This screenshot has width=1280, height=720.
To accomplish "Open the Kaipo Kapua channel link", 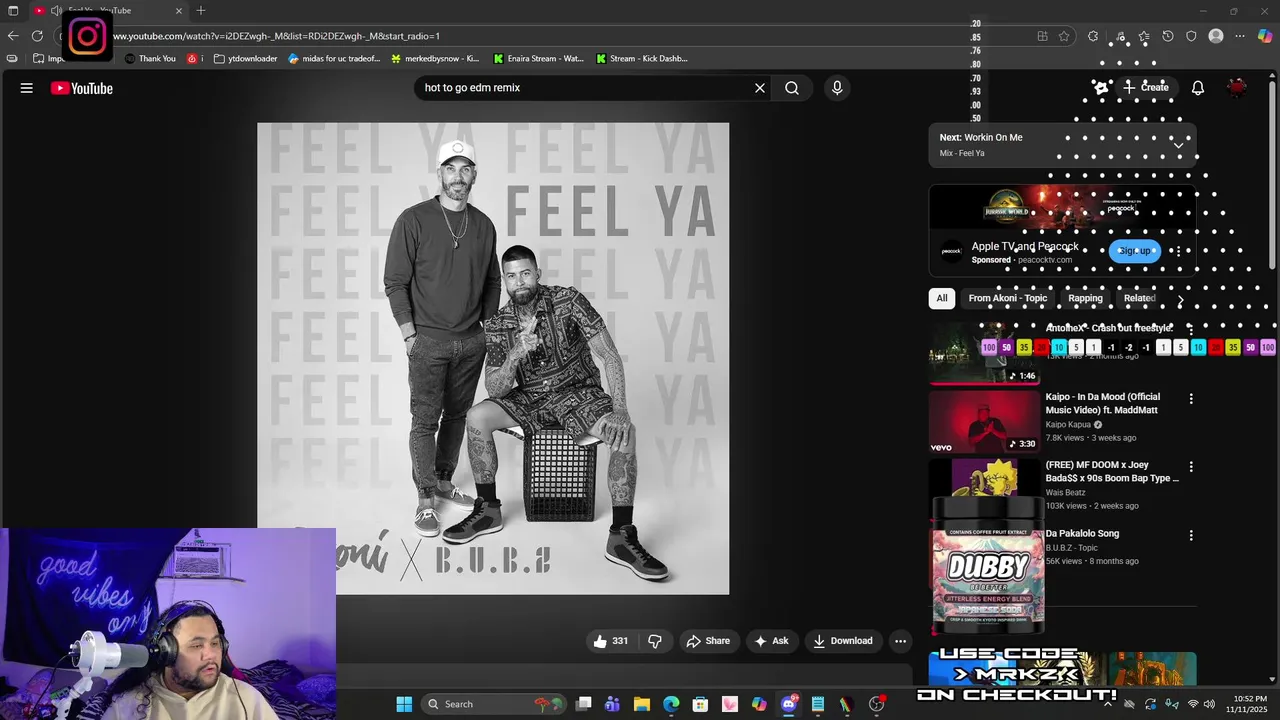I will click(1068, 424).
